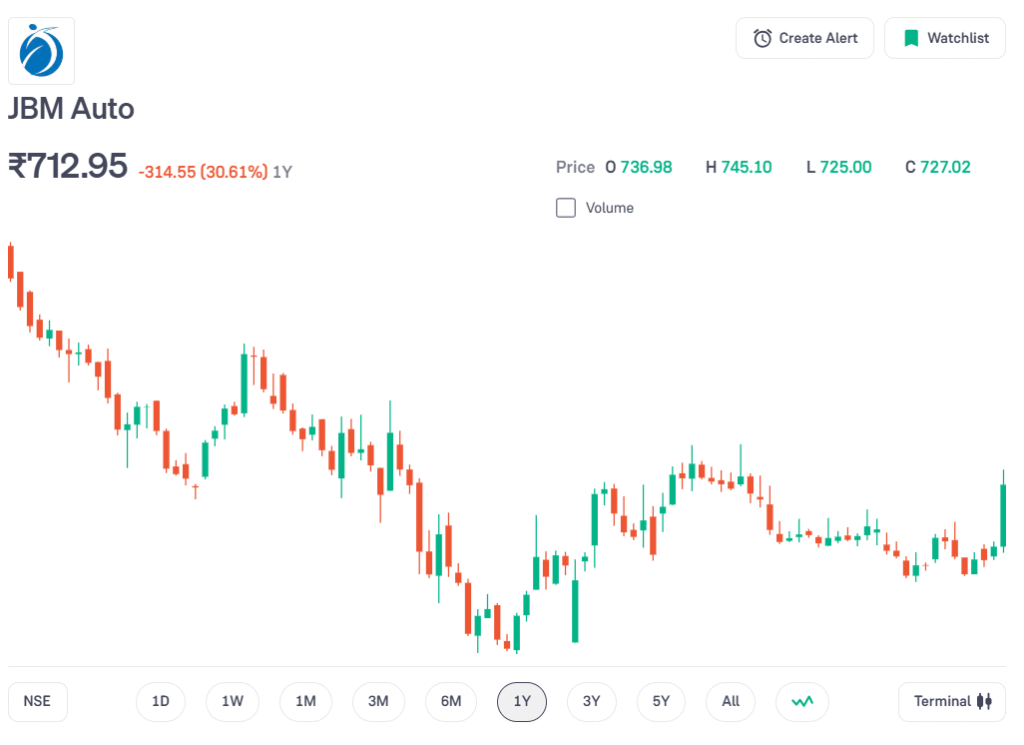The height and width of the screenshot is (745, 1024).
Task: Click the green bookmark icon in Watchlist button
Action: 911,38
